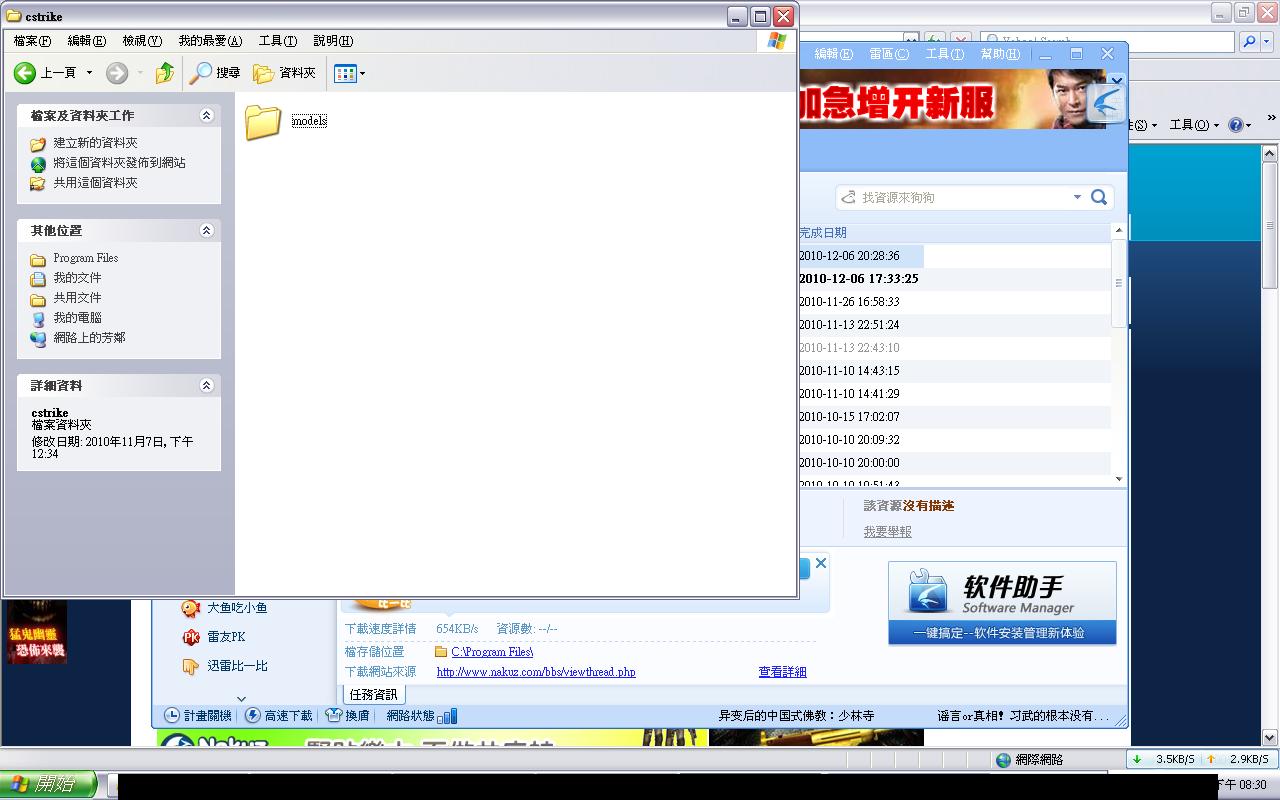This screenshot has width=1280, height=800.
Task: Open the Search magnifier in toolbar
Action: pos(202,73)
